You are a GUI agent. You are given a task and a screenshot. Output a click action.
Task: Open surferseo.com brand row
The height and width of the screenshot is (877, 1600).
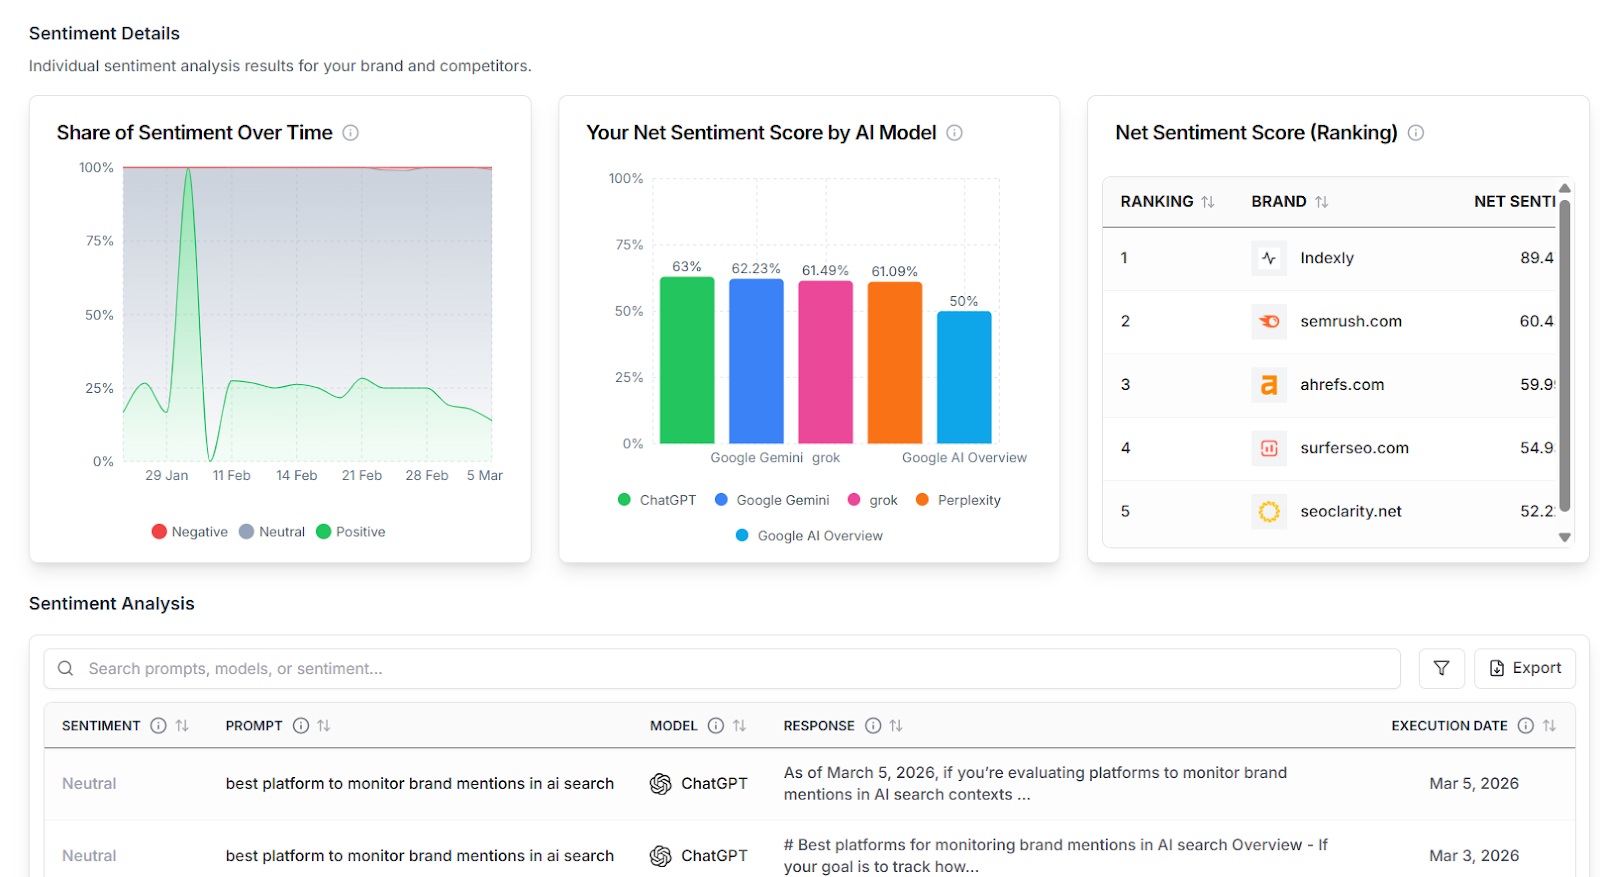point(1354,448)
